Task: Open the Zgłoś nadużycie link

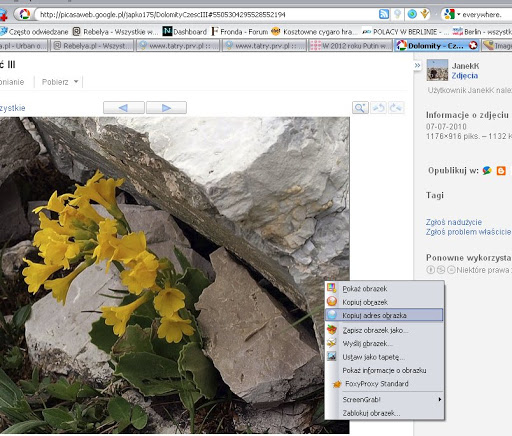Action: tap(453, 222)
